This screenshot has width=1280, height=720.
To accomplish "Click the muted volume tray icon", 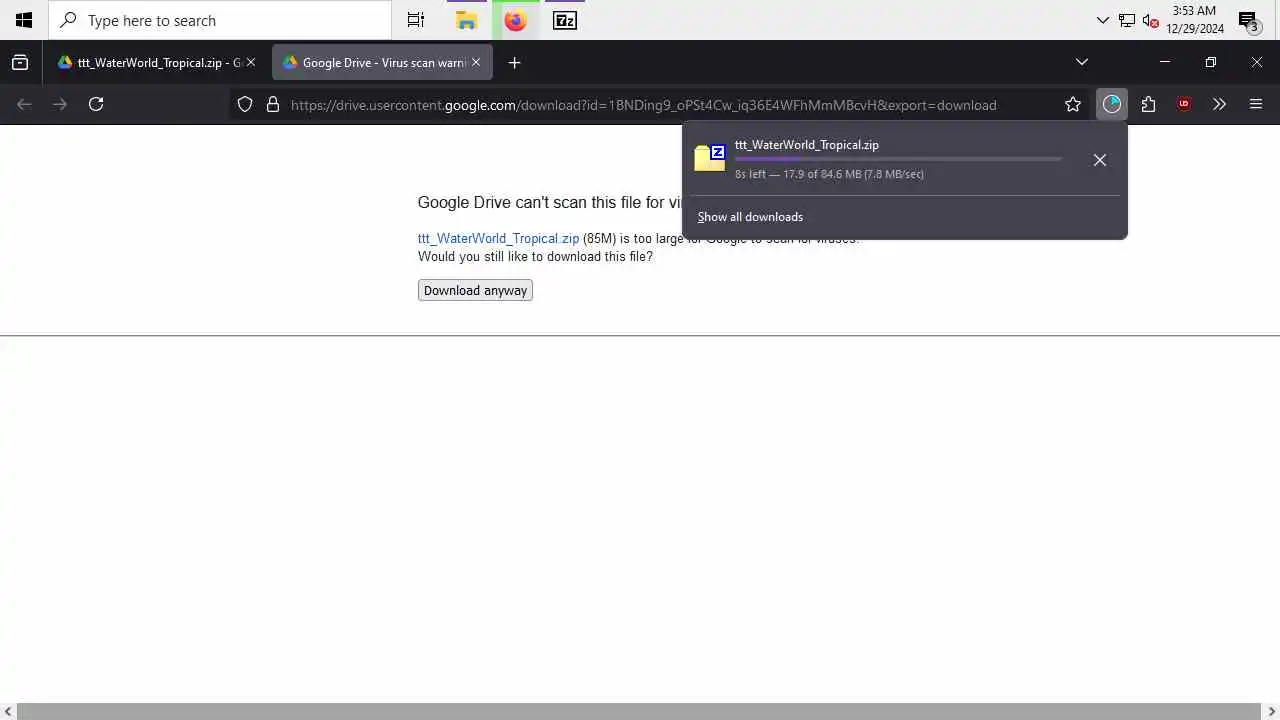I will pyautogui.click(x=1150, y=20).
